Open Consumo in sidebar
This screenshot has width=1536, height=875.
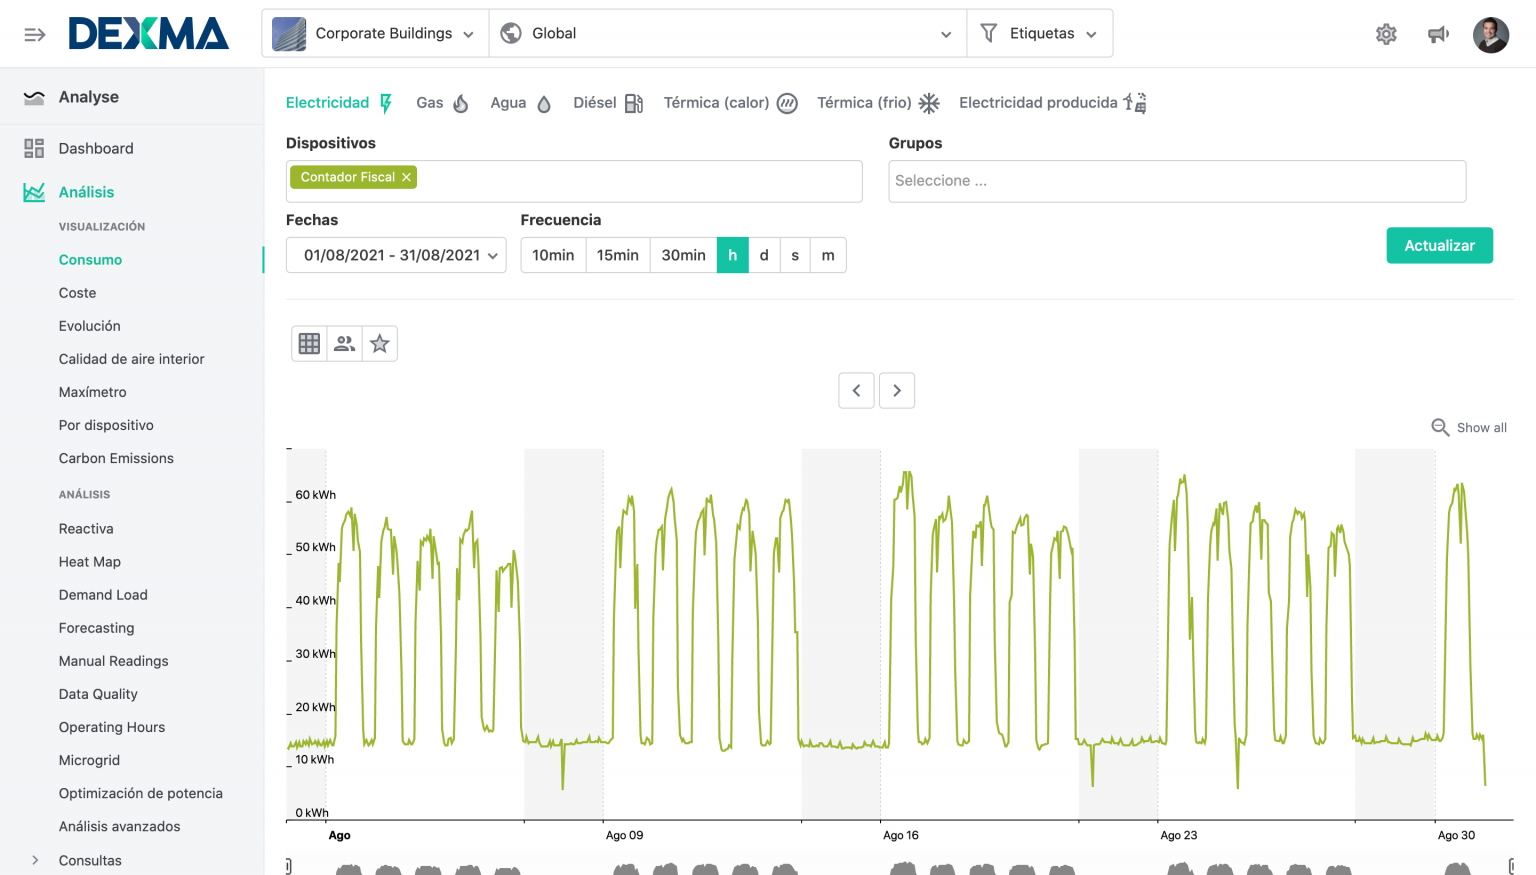tap(90, 259)
